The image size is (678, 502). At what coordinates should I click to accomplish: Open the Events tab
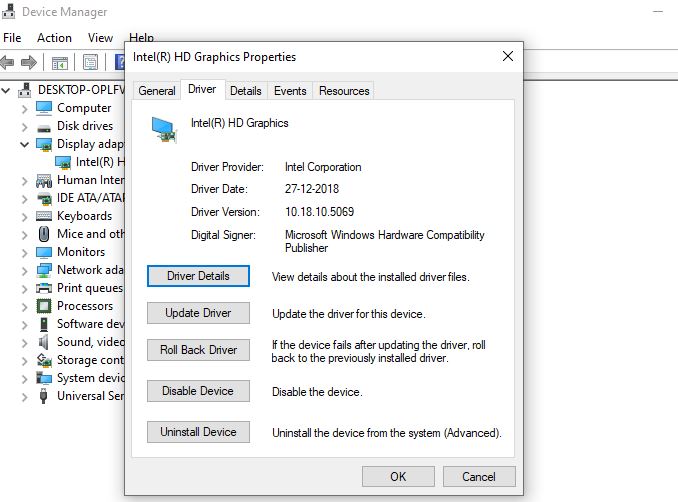point(290,91)
